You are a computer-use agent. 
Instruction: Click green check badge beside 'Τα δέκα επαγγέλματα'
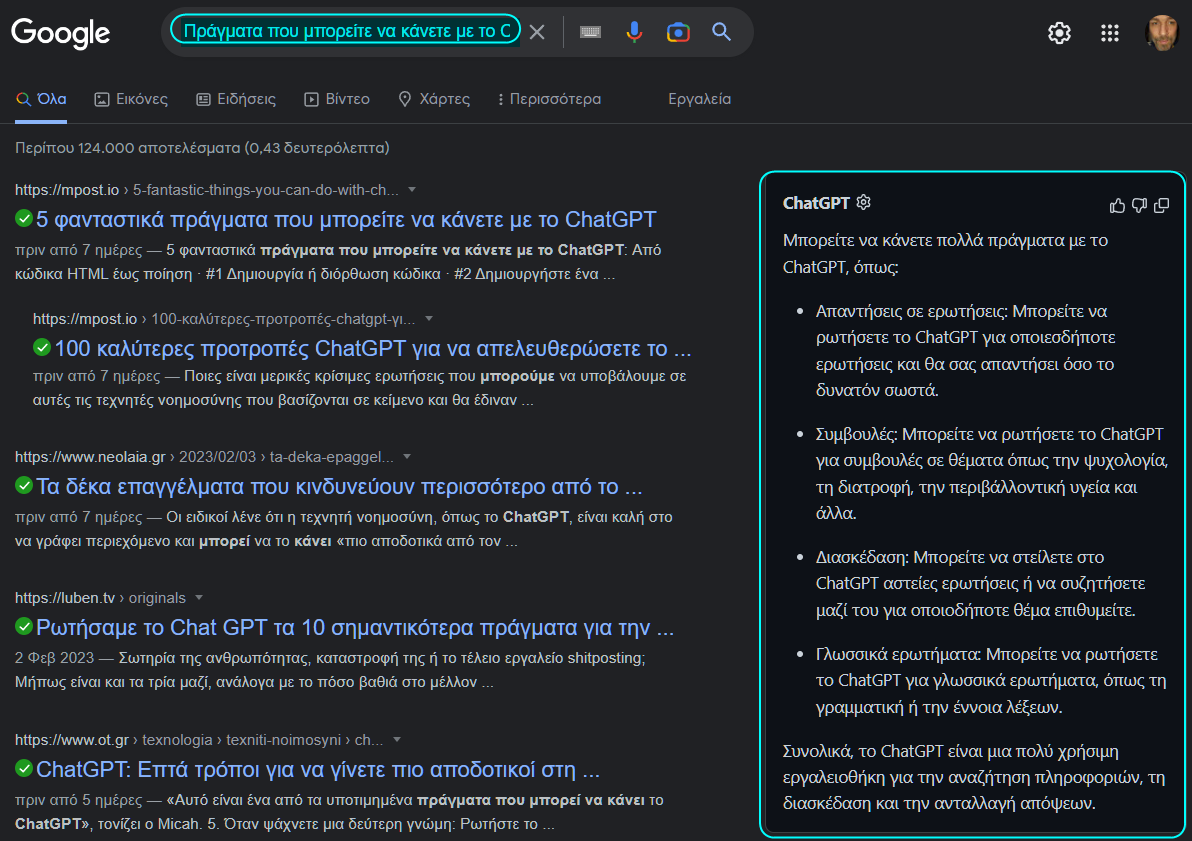pyautogui.click(x=24, y=485)
